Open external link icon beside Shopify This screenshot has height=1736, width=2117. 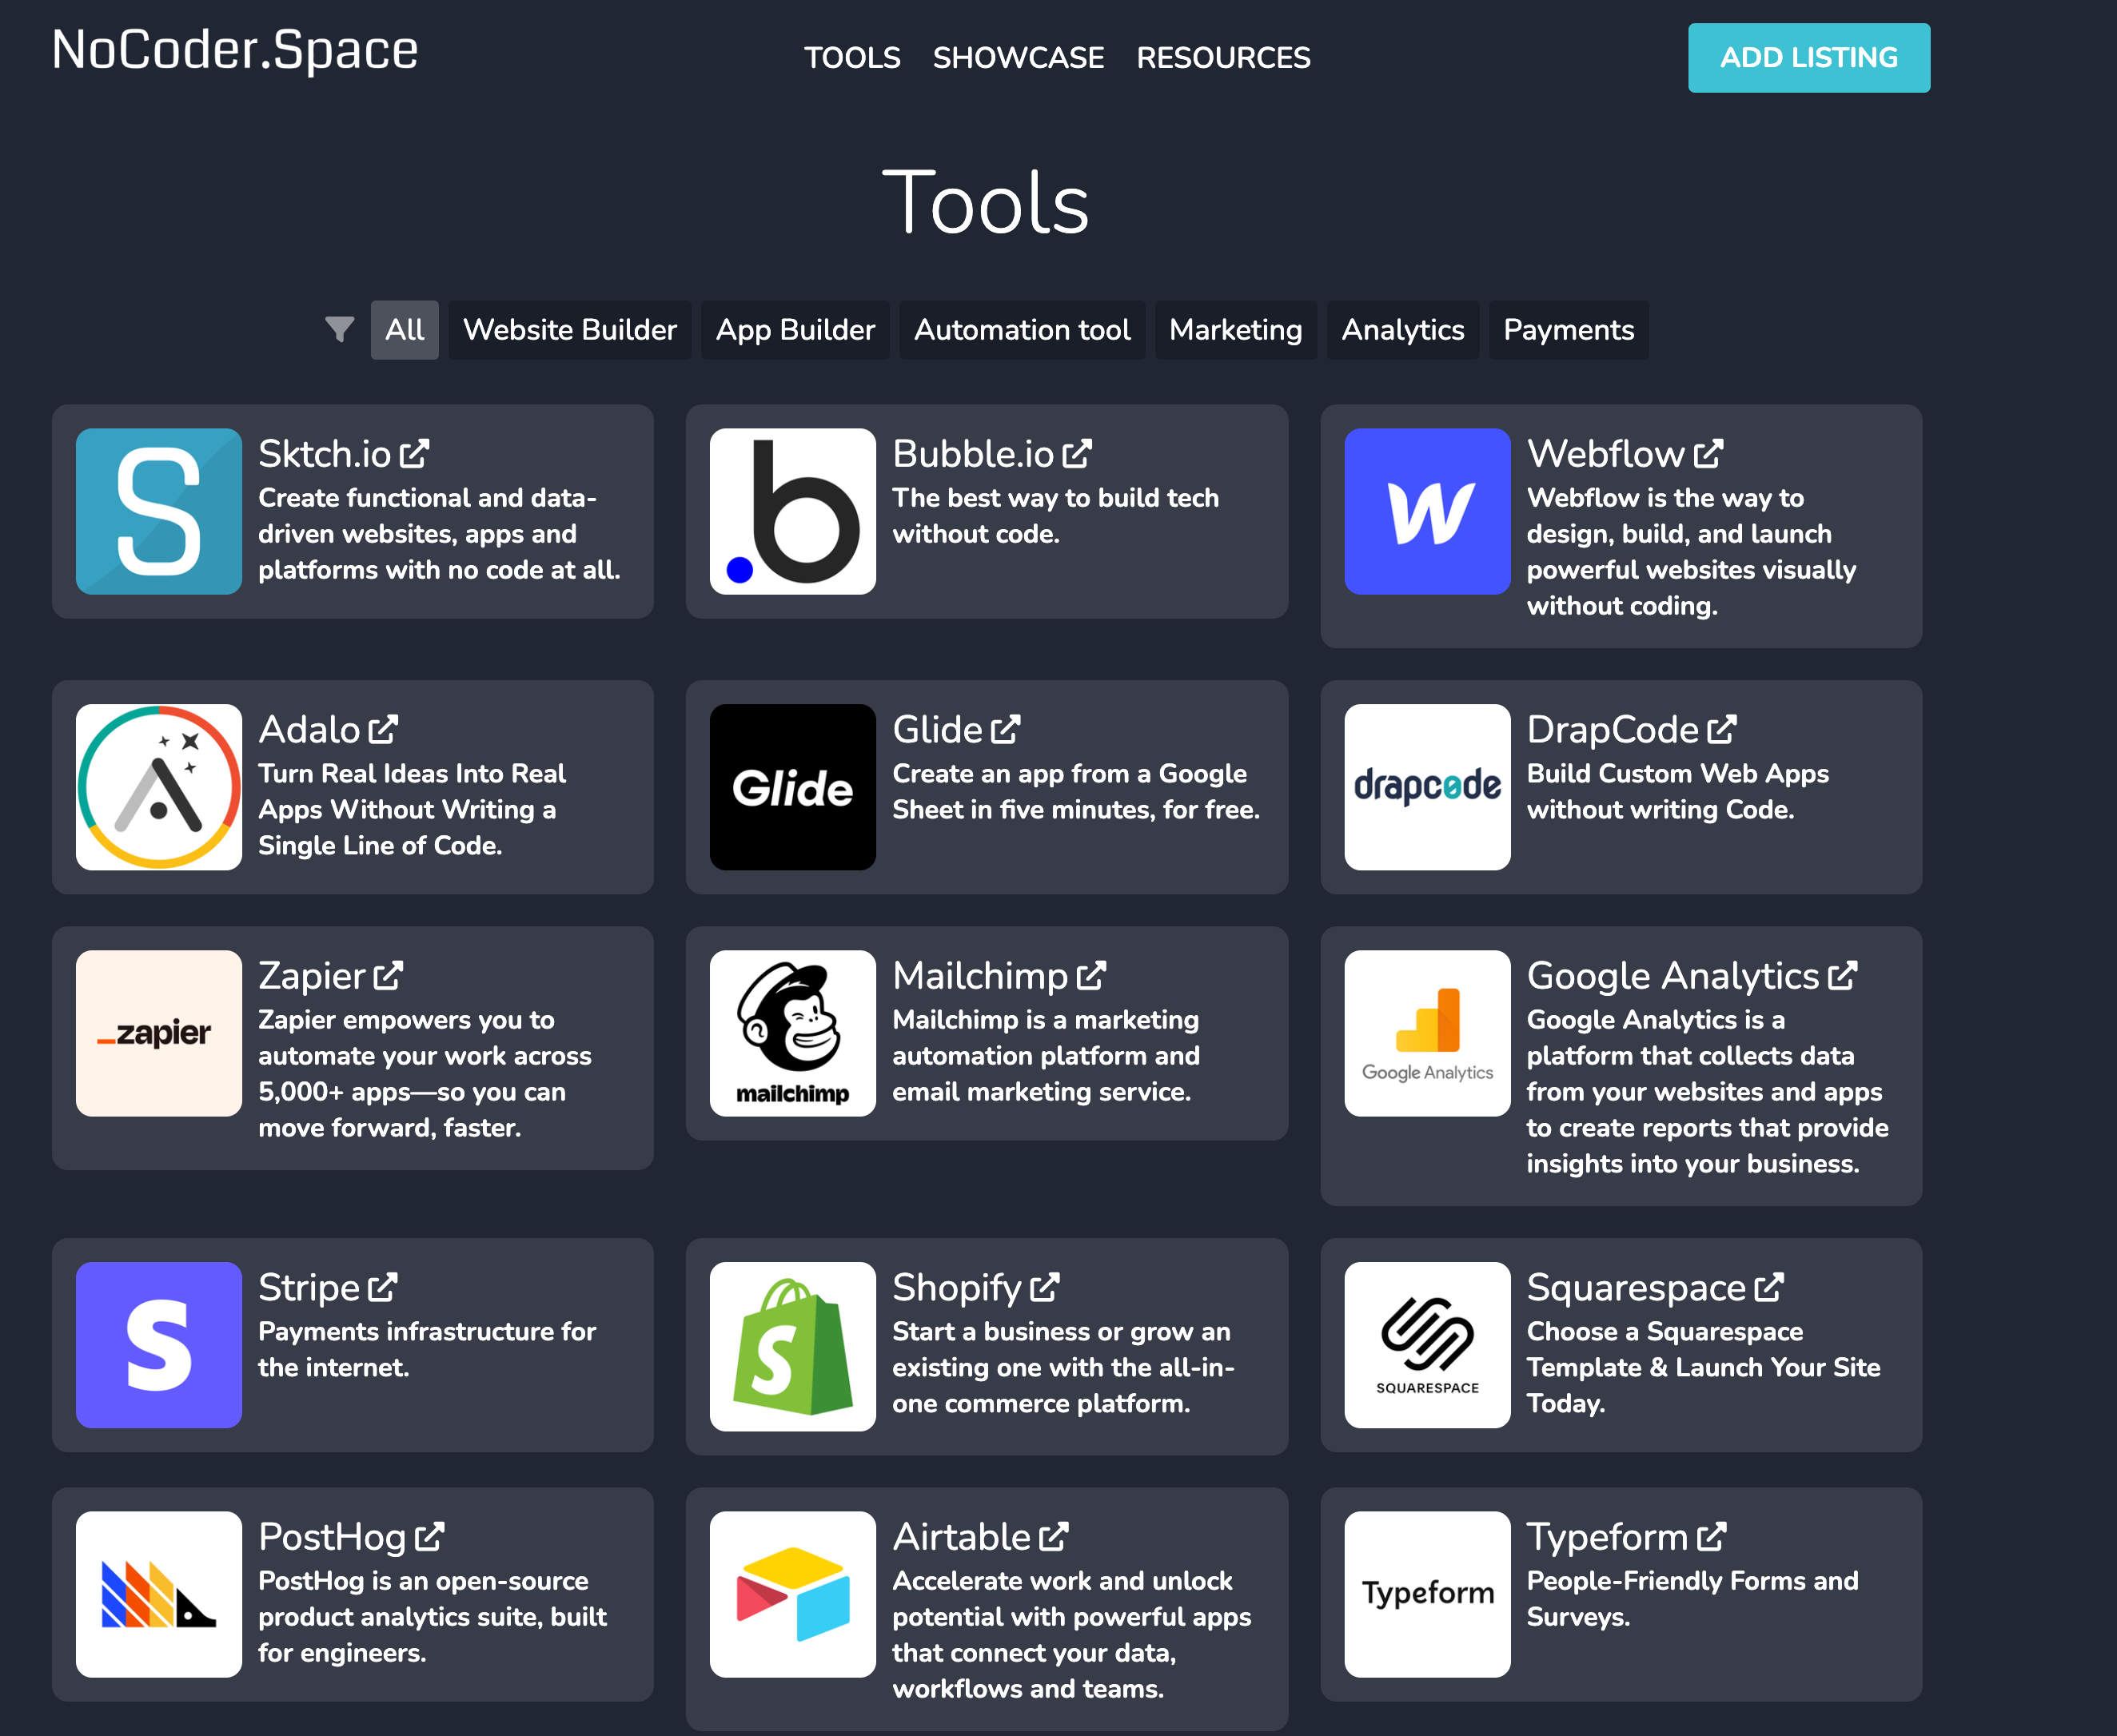pyautogui.click(x=1044, y=1287)
